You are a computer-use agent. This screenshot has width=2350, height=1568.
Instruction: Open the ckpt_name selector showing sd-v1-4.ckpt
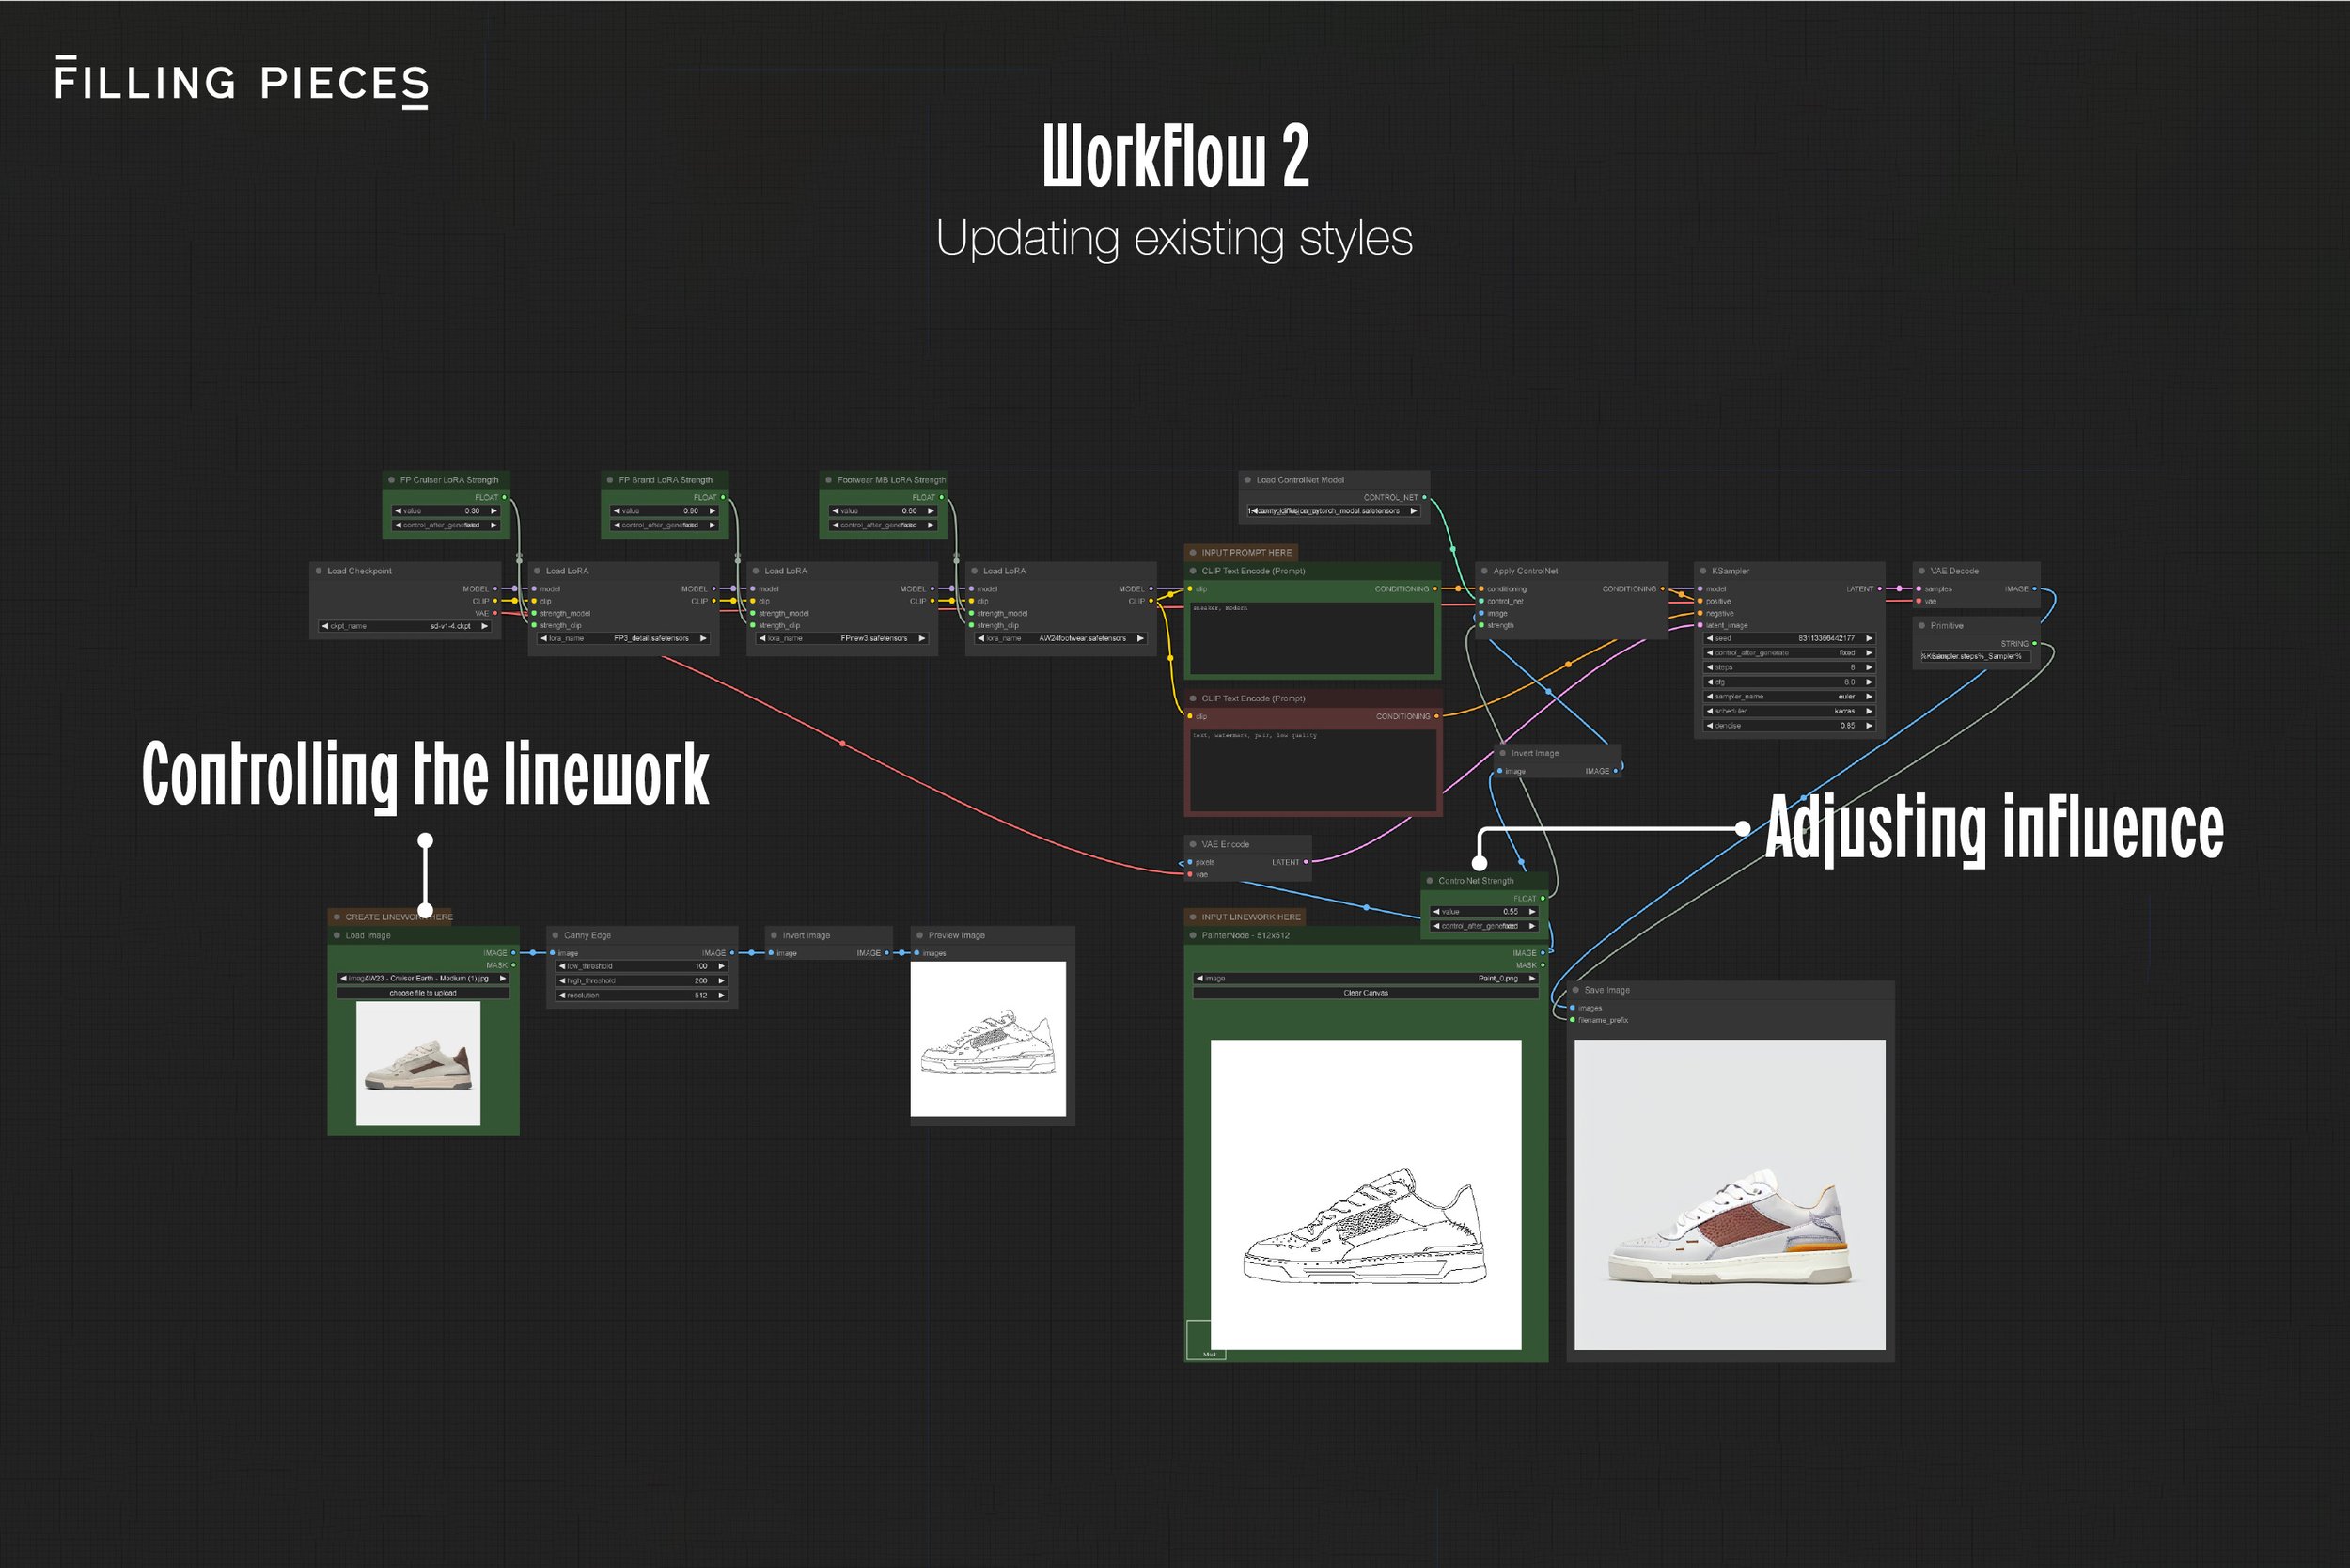click(x=405, y=627)
